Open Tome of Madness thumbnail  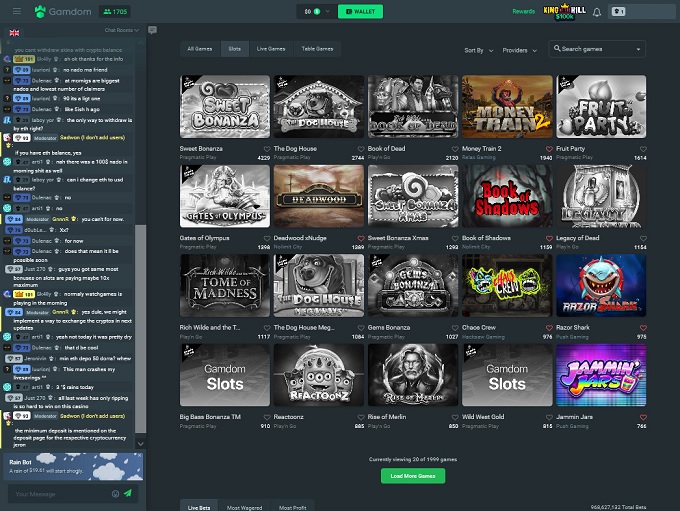click(x=225, y=285)
